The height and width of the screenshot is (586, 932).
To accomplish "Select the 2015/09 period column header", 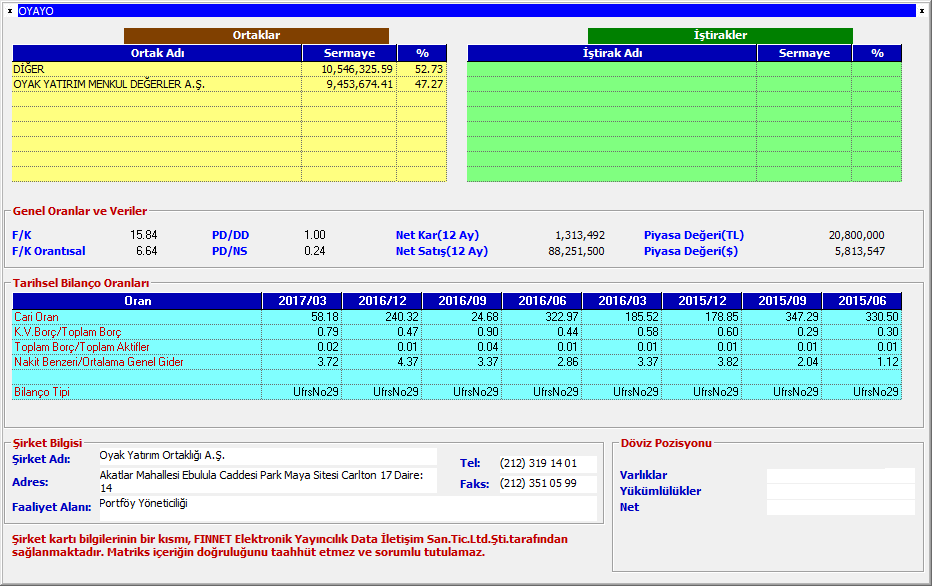I will (x=782, y=301).
